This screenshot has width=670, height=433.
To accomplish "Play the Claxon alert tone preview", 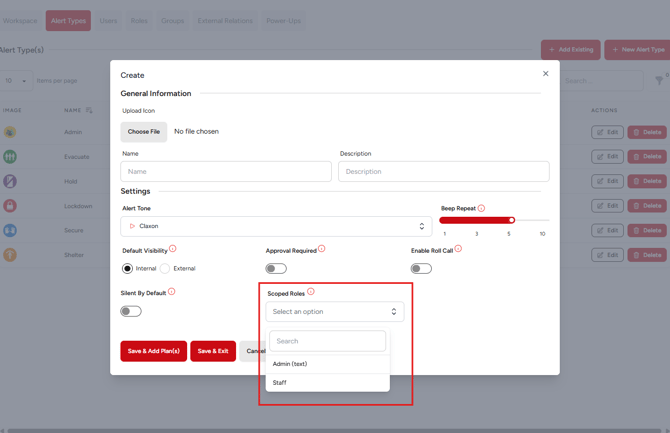I will coord(132,226).
